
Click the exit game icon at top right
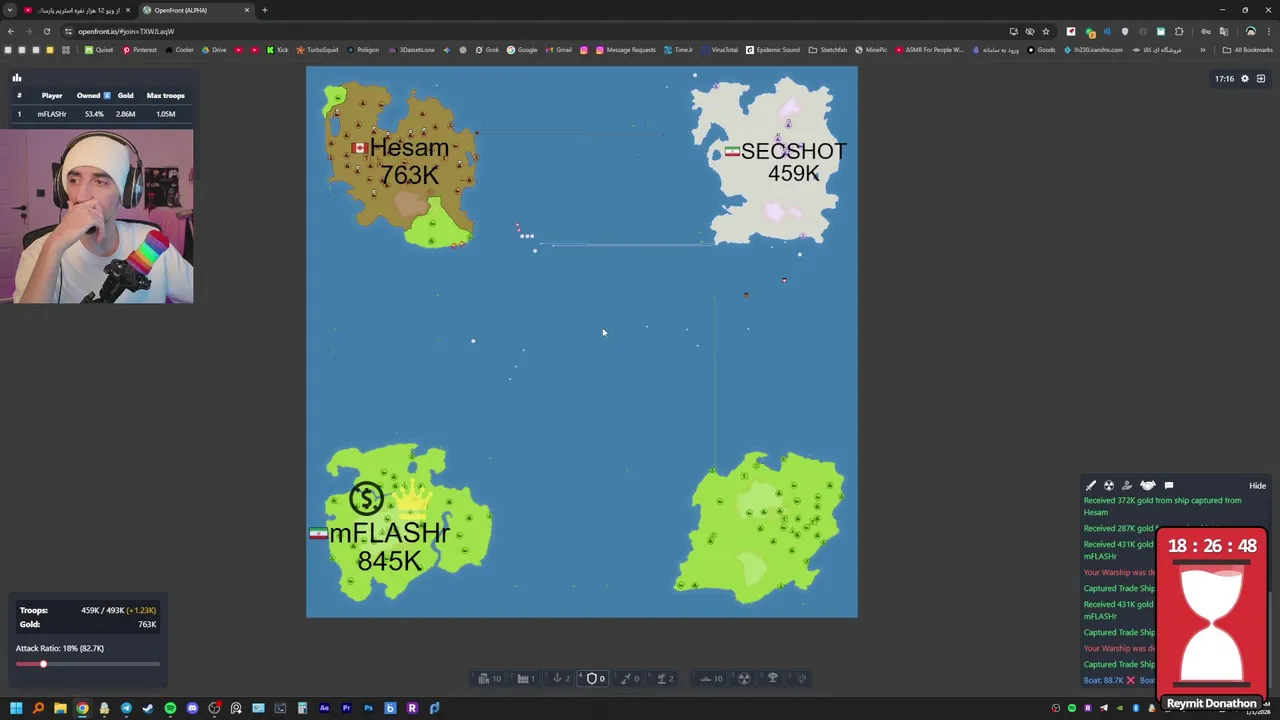[x=1261, y=78]
